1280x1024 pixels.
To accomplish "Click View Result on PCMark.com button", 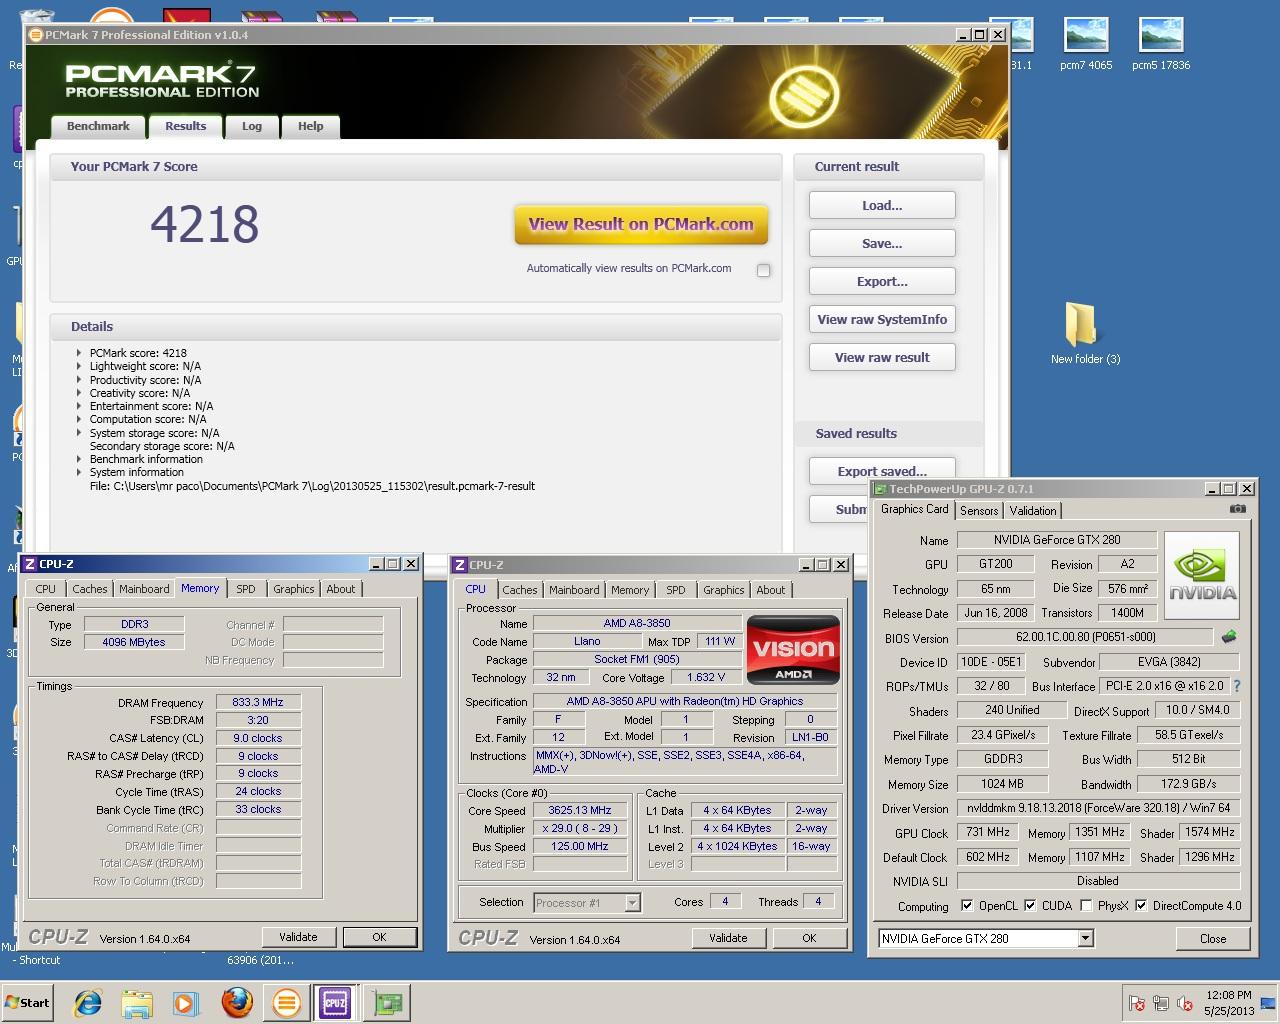I will [x=641, y=224].
